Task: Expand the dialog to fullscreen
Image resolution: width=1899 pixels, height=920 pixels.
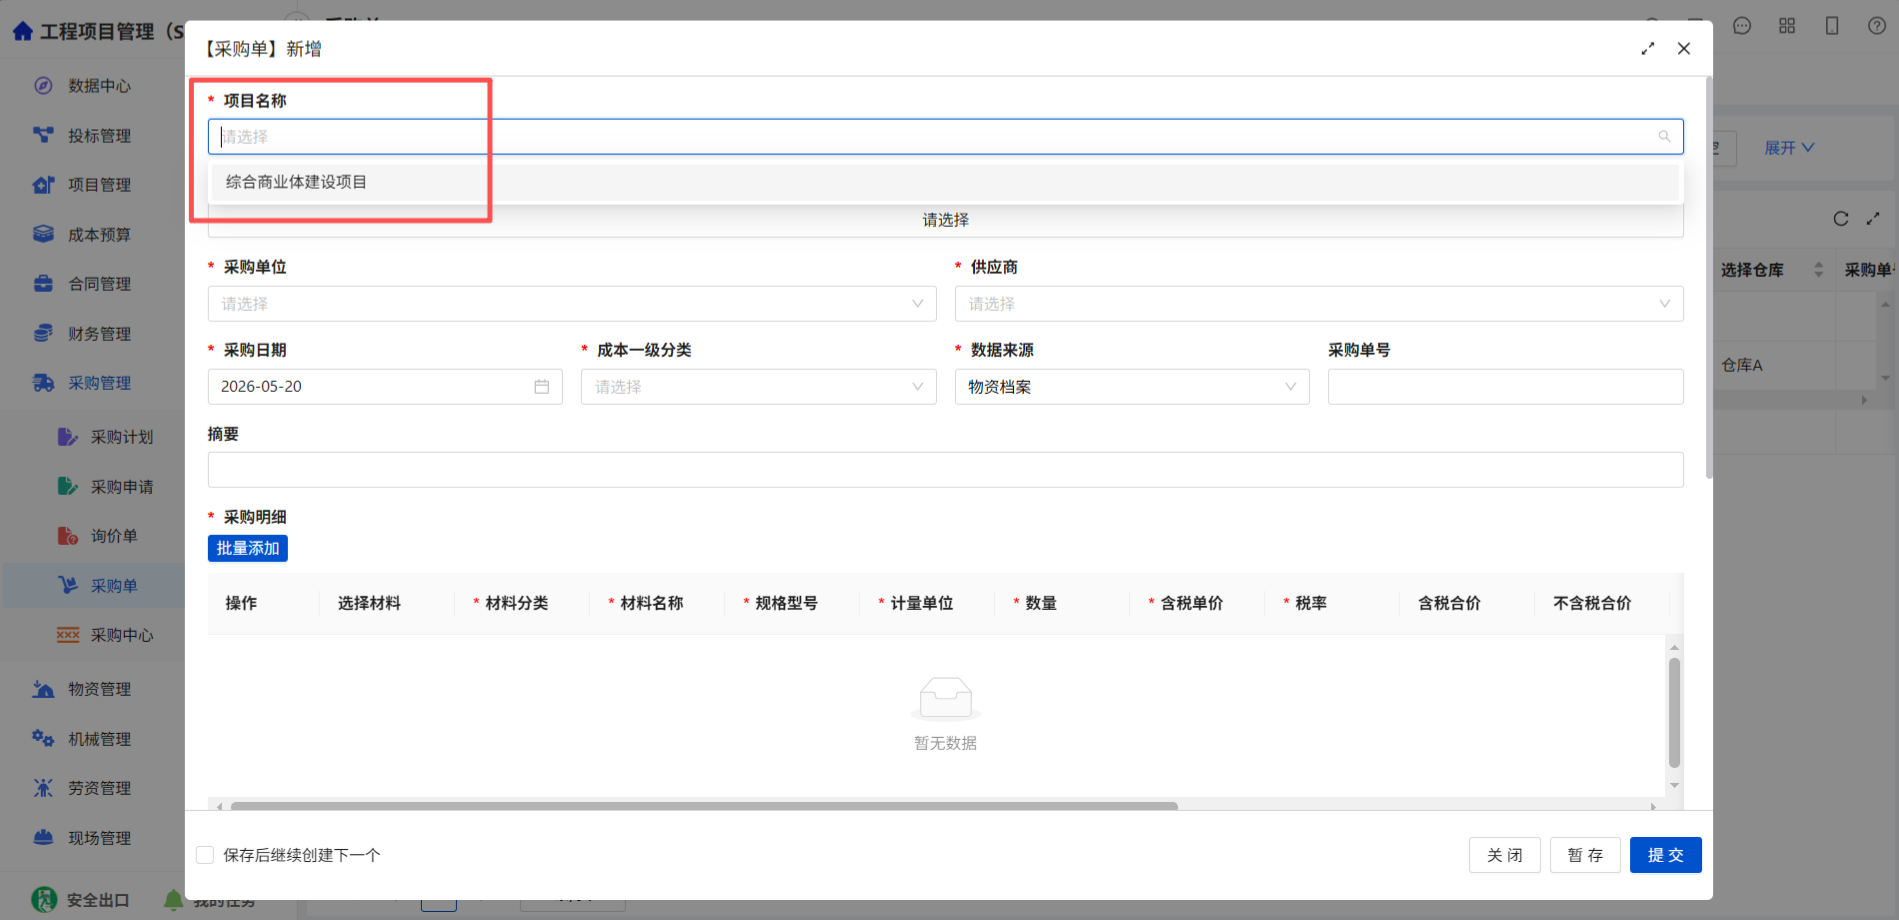Action: click(x=1648, y=49)
